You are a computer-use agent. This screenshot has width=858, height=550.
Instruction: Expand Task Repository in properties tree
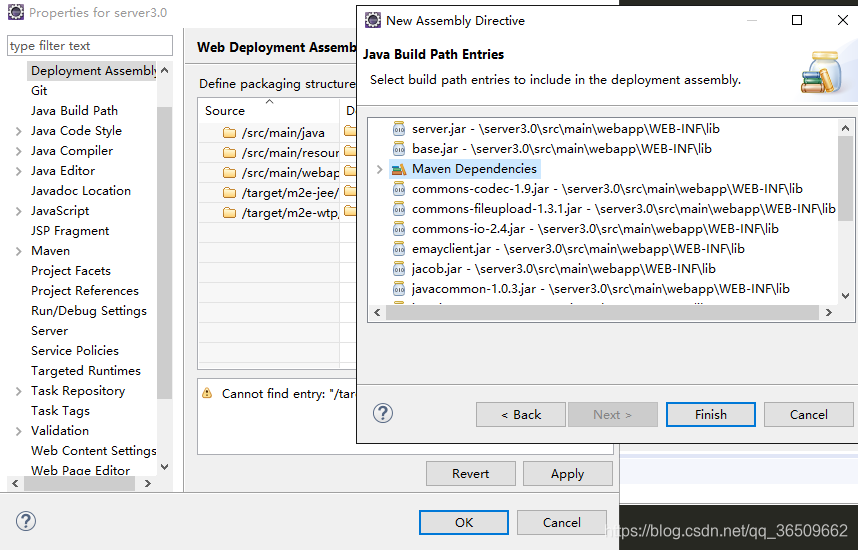(x=19, y=391)
